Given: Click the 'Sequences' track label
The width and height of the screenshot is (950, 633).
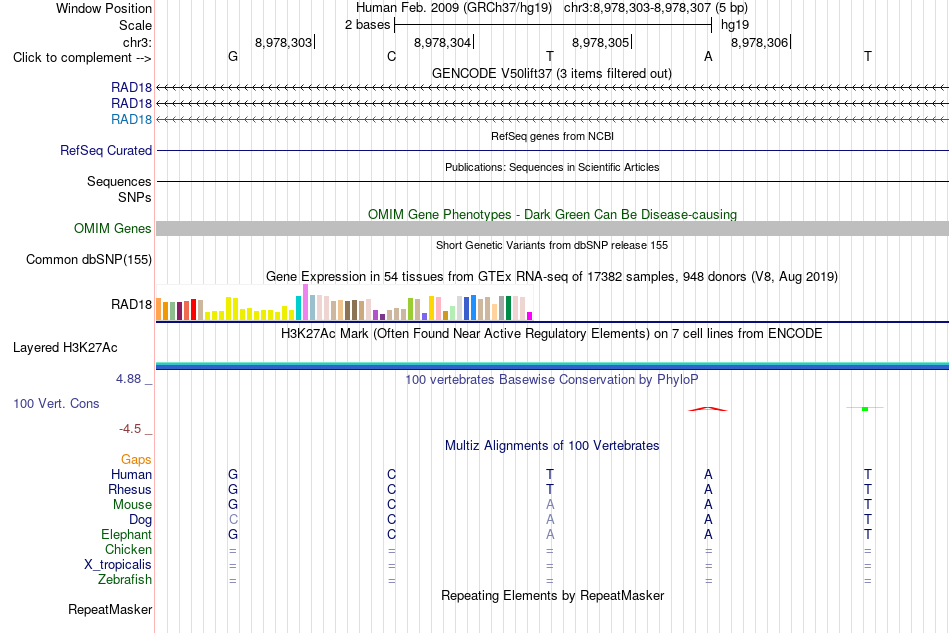Looking at the screenshot, I should 119,181.
